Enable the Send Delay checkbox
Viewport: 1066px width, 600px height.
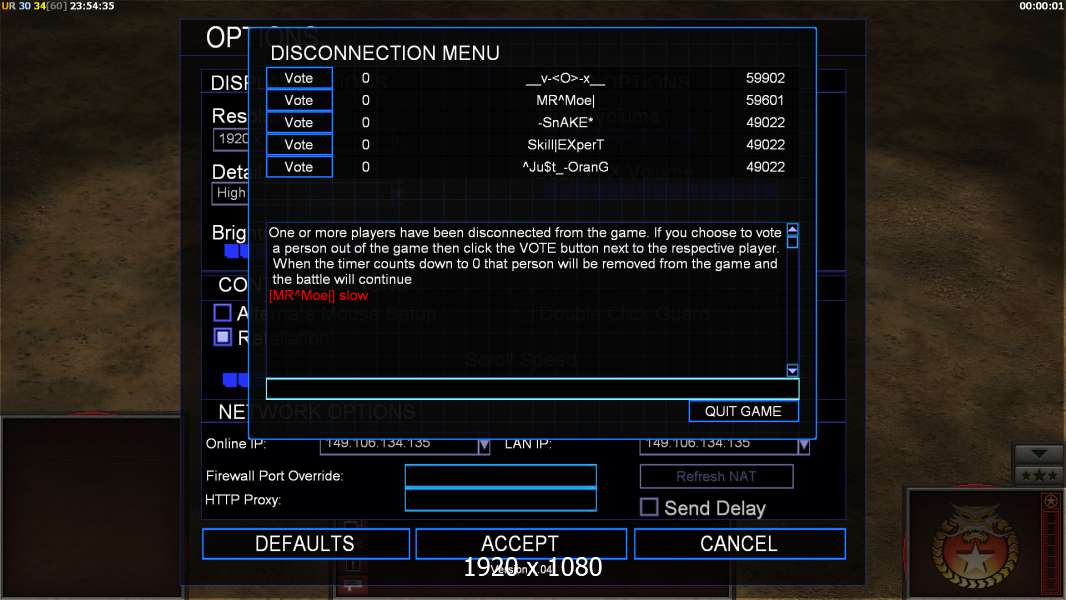click(649, 507)
